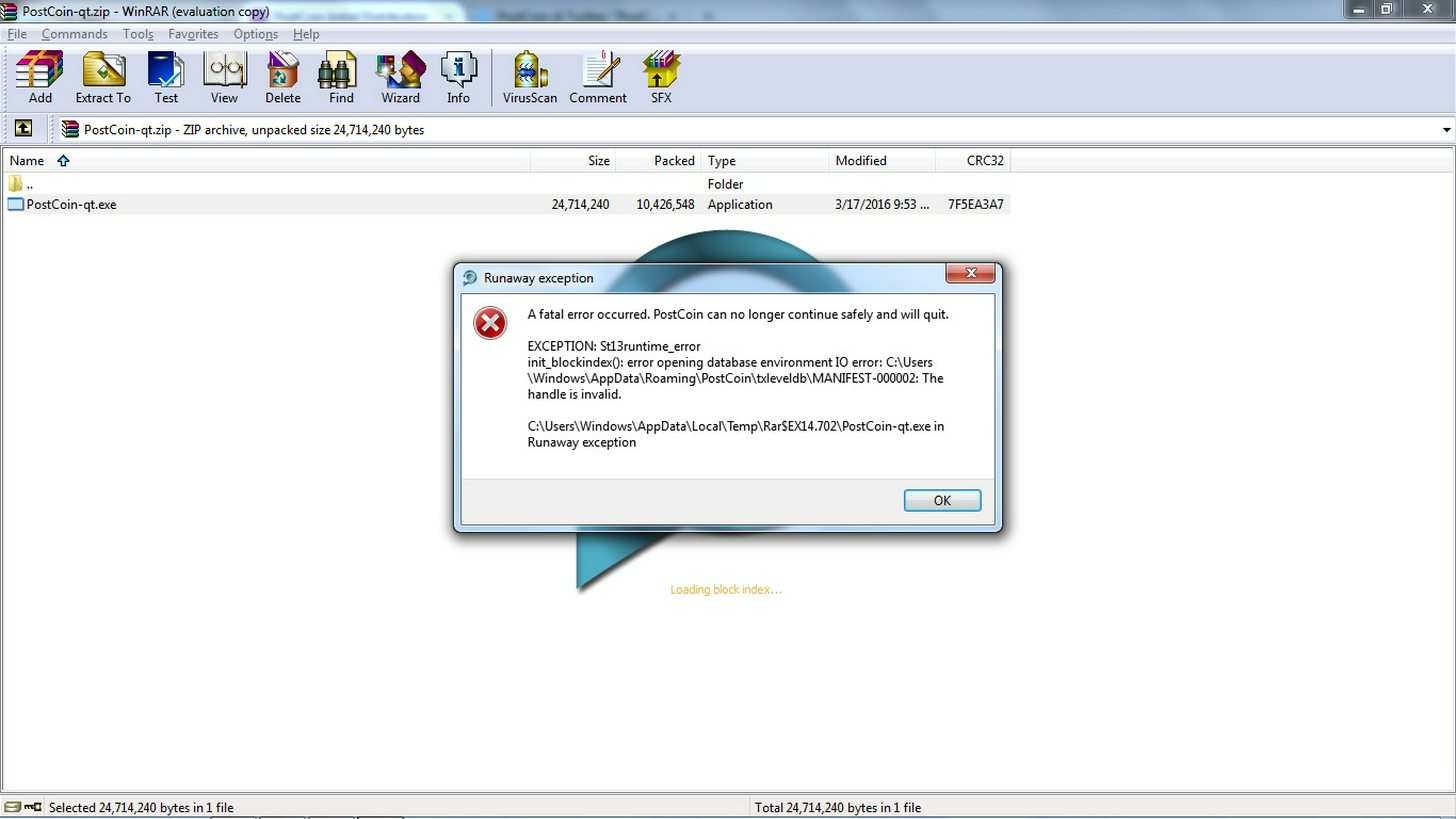Click the Extract To toolbar icon
The image size is (1456, 819).
(x=103, y=78)
